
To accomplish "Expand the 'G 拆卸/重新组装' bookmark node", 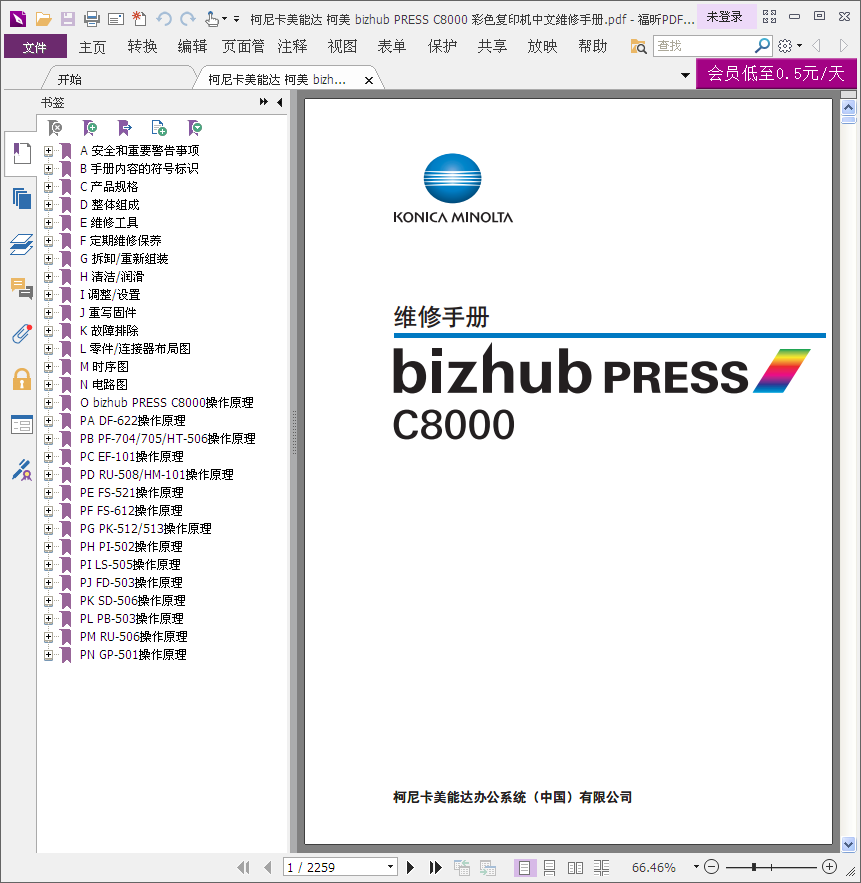I will 48,259.
